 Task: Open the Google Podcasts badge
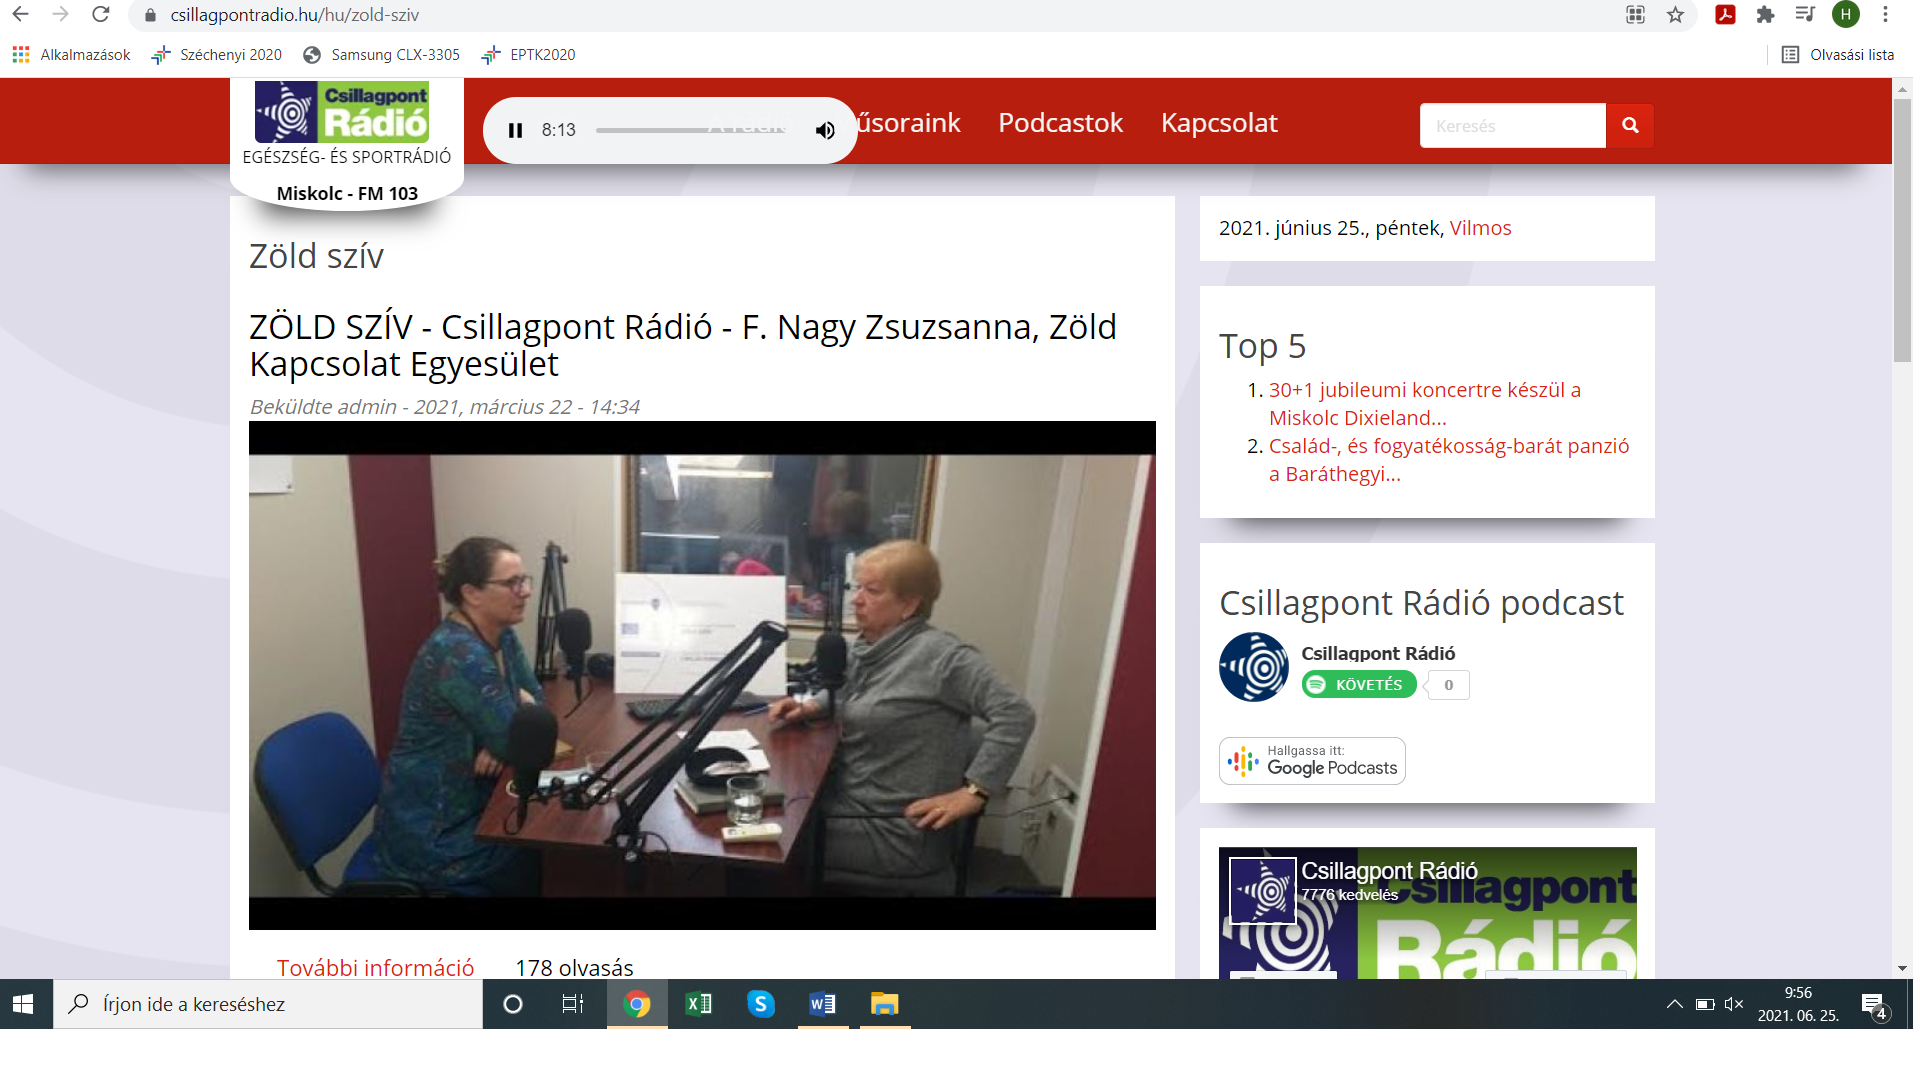pyautogui.click(x=1312, y=761)
